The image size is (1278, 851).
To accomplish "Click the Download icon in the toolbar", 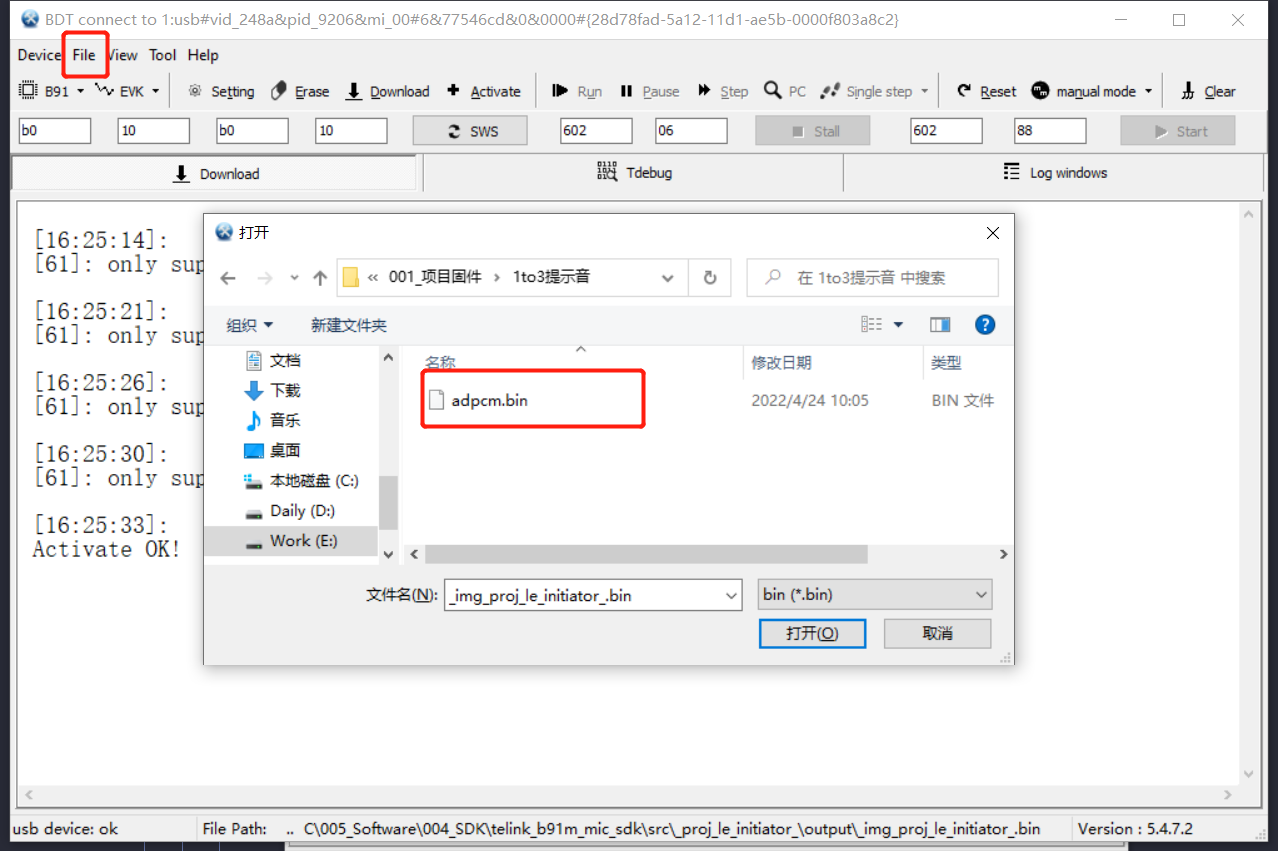I will pos(354,91).
